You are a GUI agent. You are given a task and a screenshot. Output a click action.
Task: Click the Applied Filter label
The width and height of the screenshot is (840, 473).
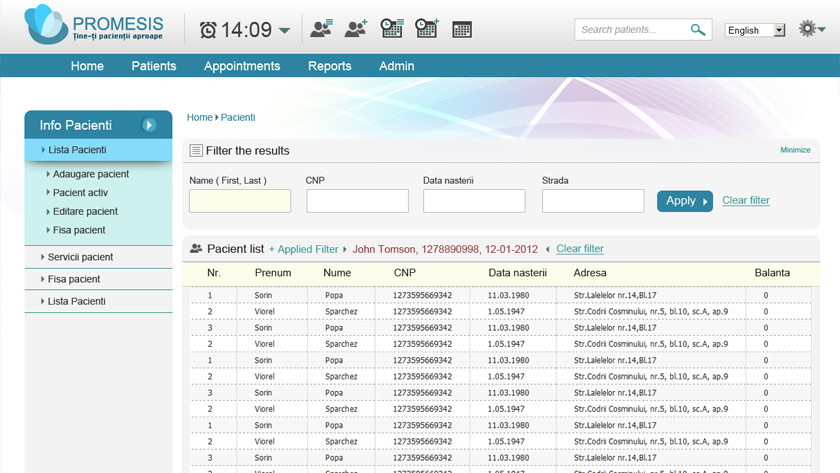pyautogui.click(x=308, y=249)
